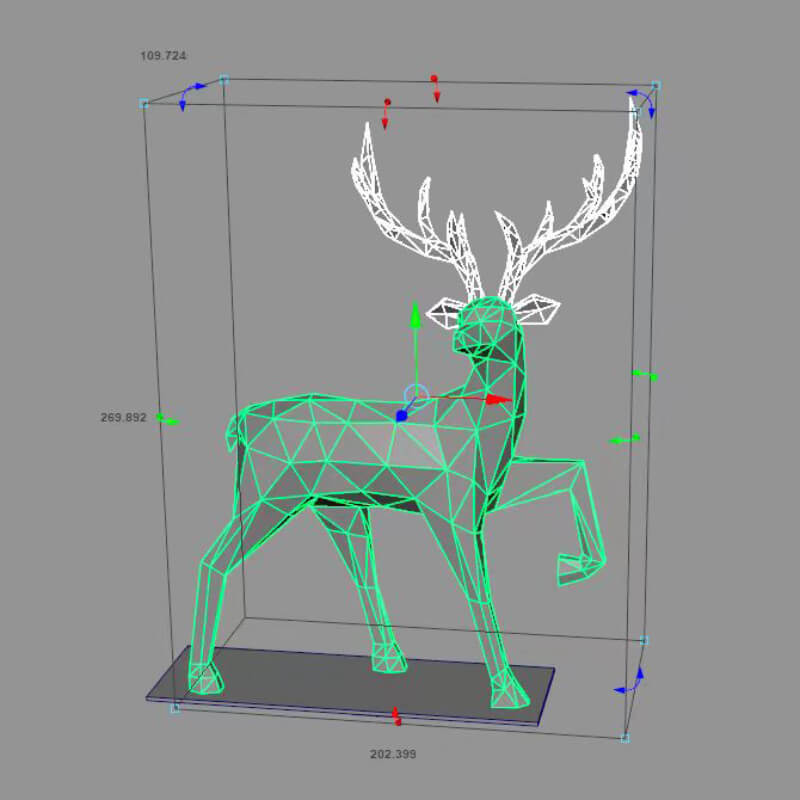Click the 109.724 depth dimension label
The height and width of the screenshot is (800, 800).
163,56
